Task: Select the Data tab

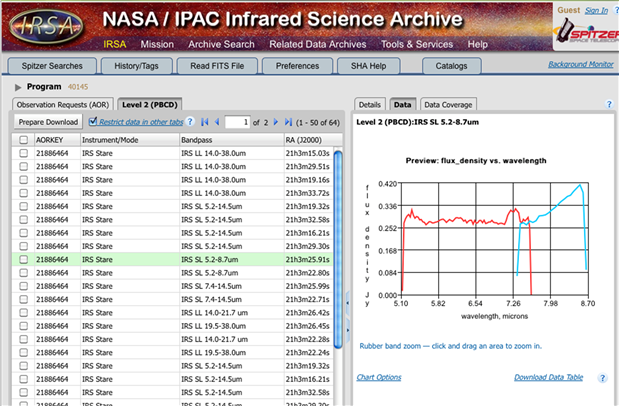Action: [403, 105]
